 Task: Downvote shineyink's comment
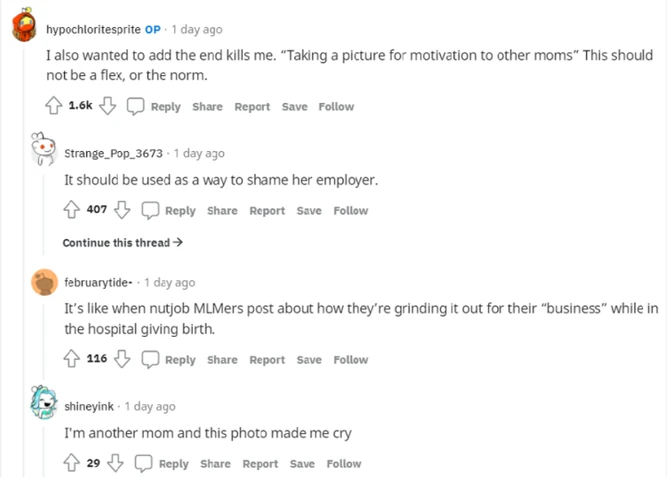coord(115,463)
